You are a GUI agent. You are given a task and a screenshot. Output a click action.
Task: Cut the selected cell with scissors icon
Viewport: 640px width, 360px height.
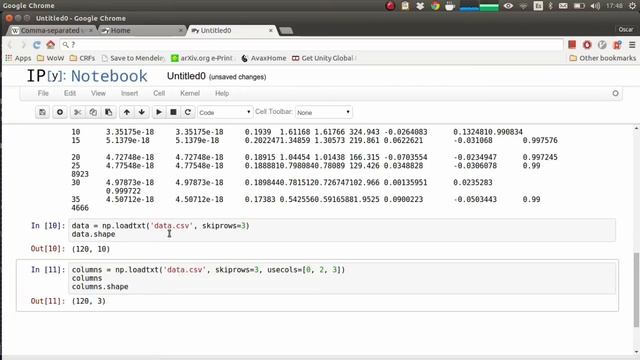[78, 112]
